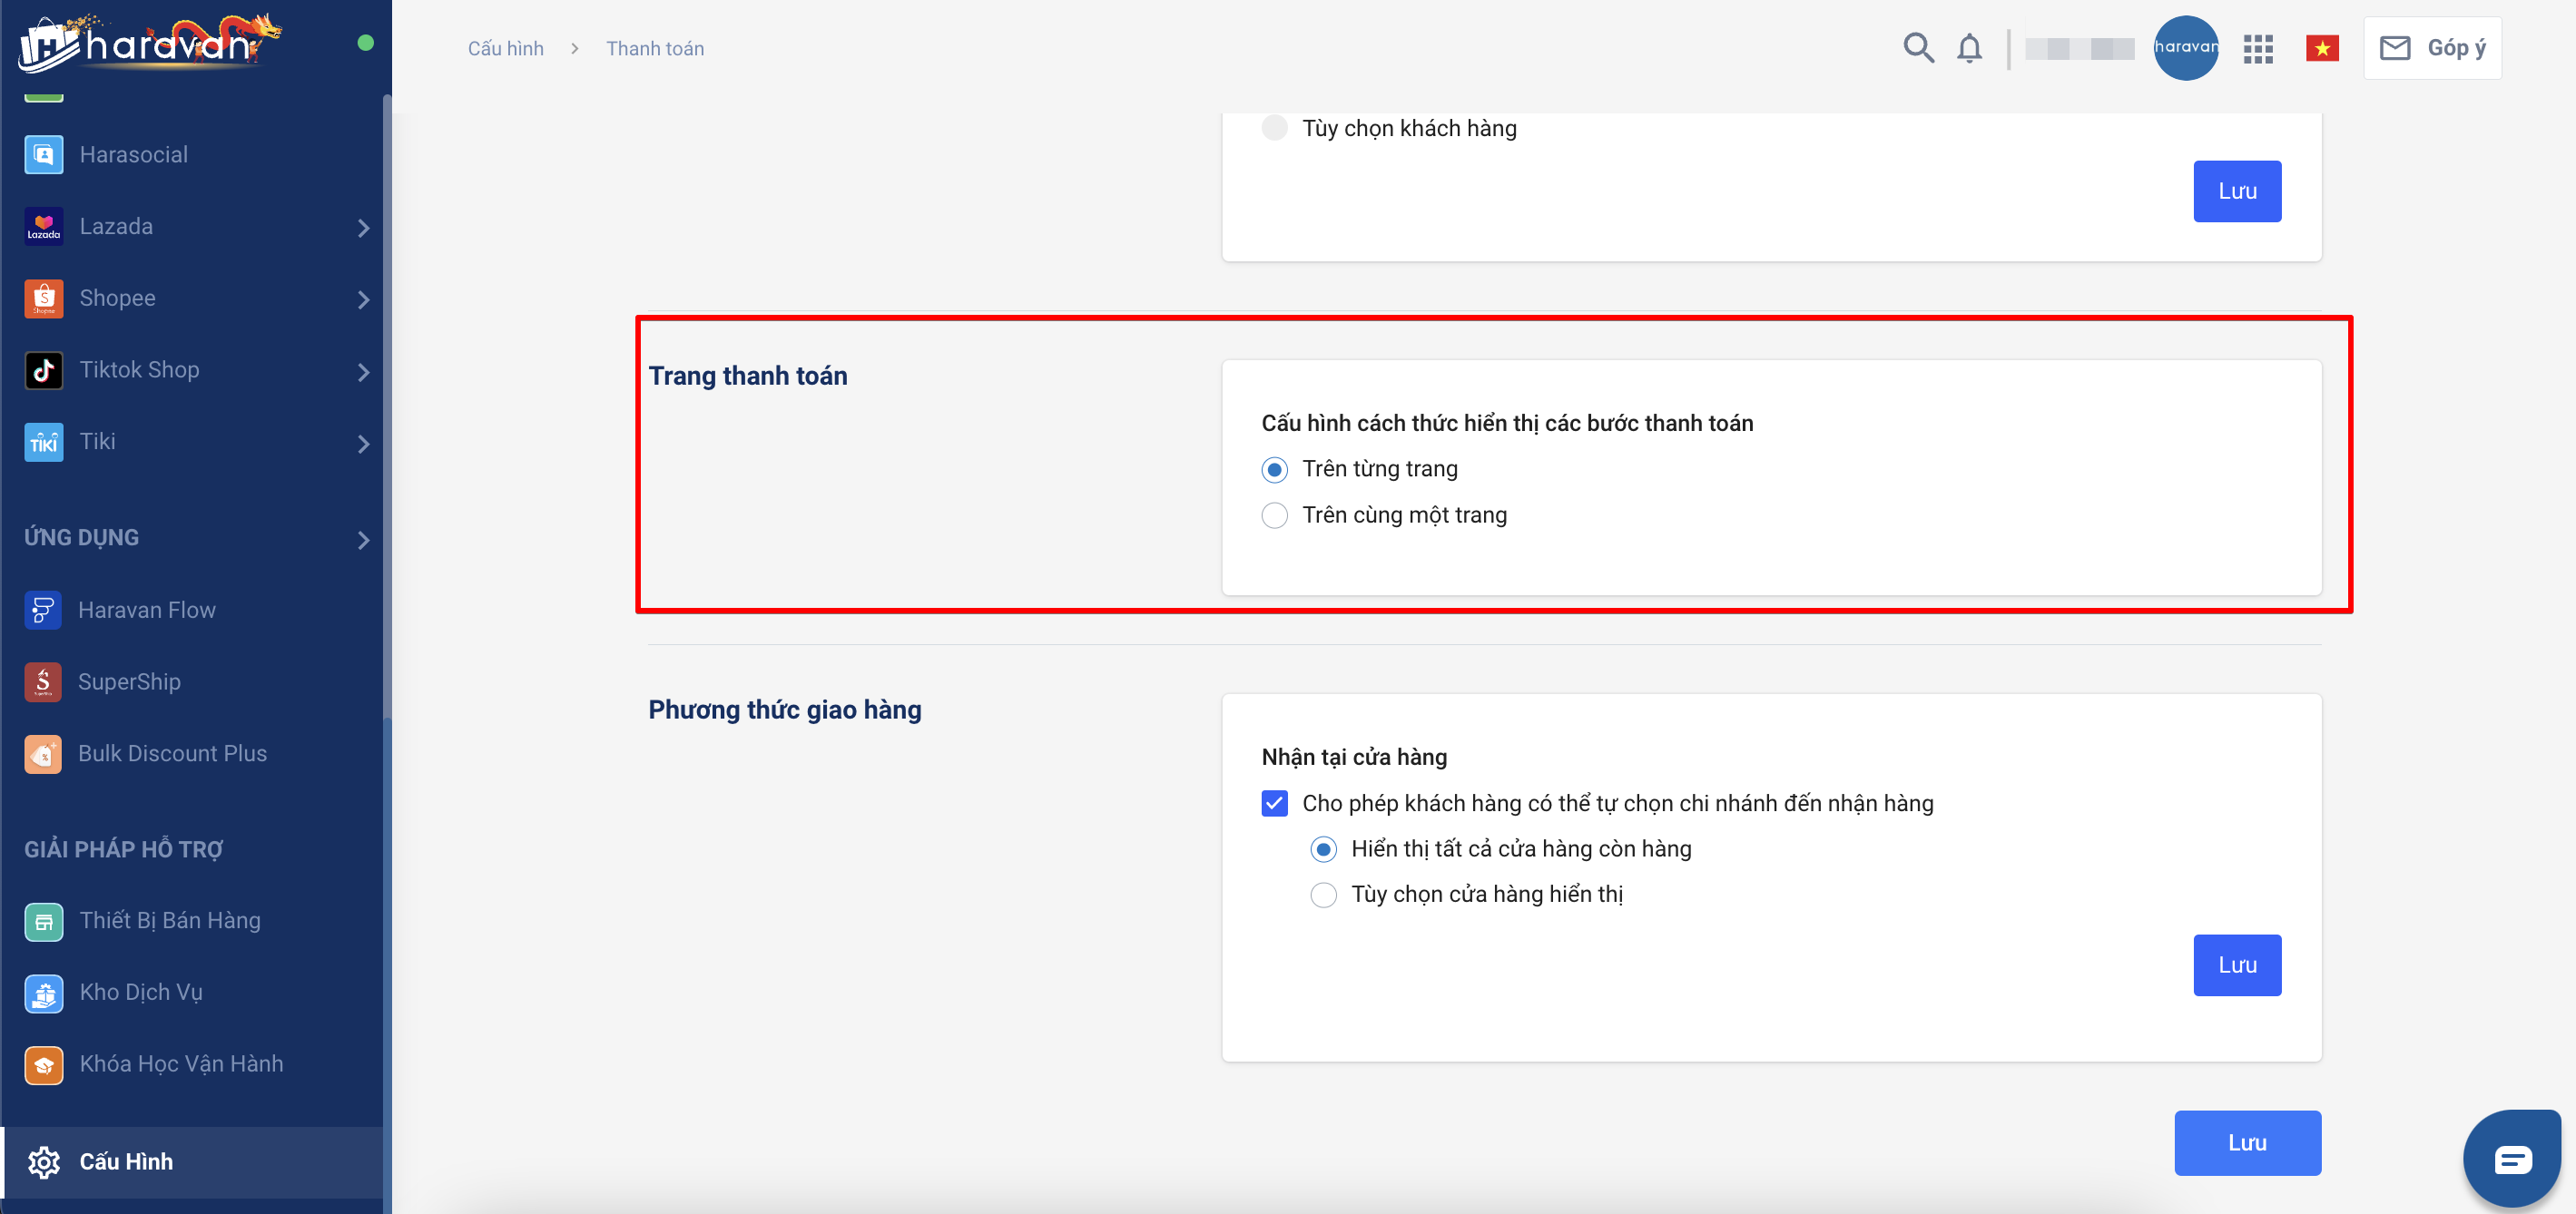The height and width of the screenshot is (1214, 2576).
Task: Open the notifications bell
Action: pos(1969,48)
